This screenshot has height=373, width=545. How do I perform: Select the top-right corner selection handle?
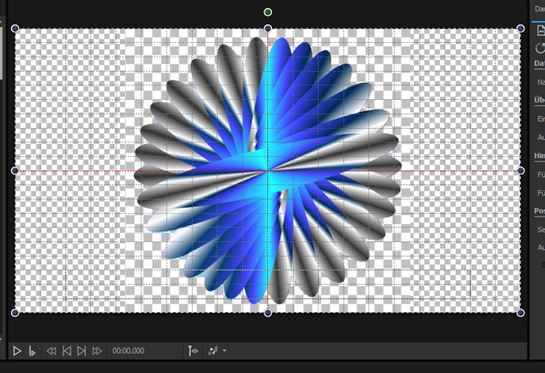click(521, 28)
